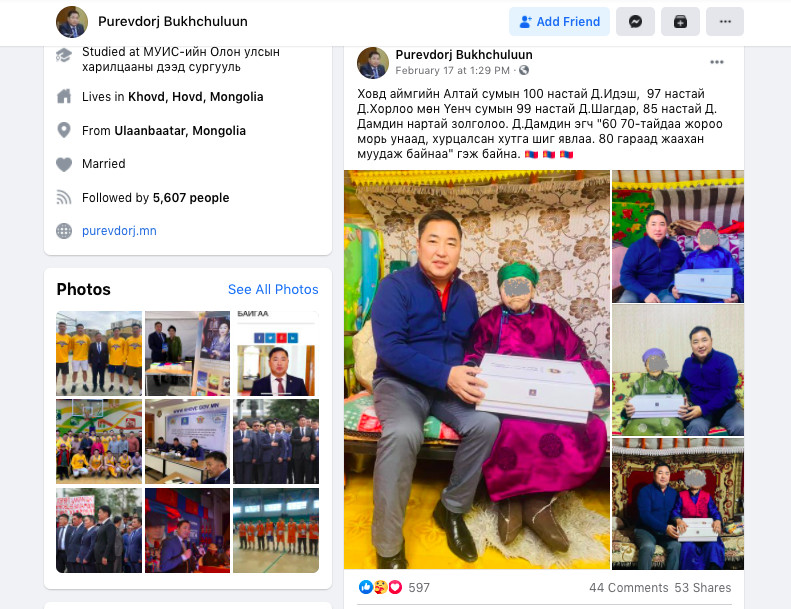This screenshot has width=791, height=609.
Task: Open the profile three-dots options menu
Action: 725,22
